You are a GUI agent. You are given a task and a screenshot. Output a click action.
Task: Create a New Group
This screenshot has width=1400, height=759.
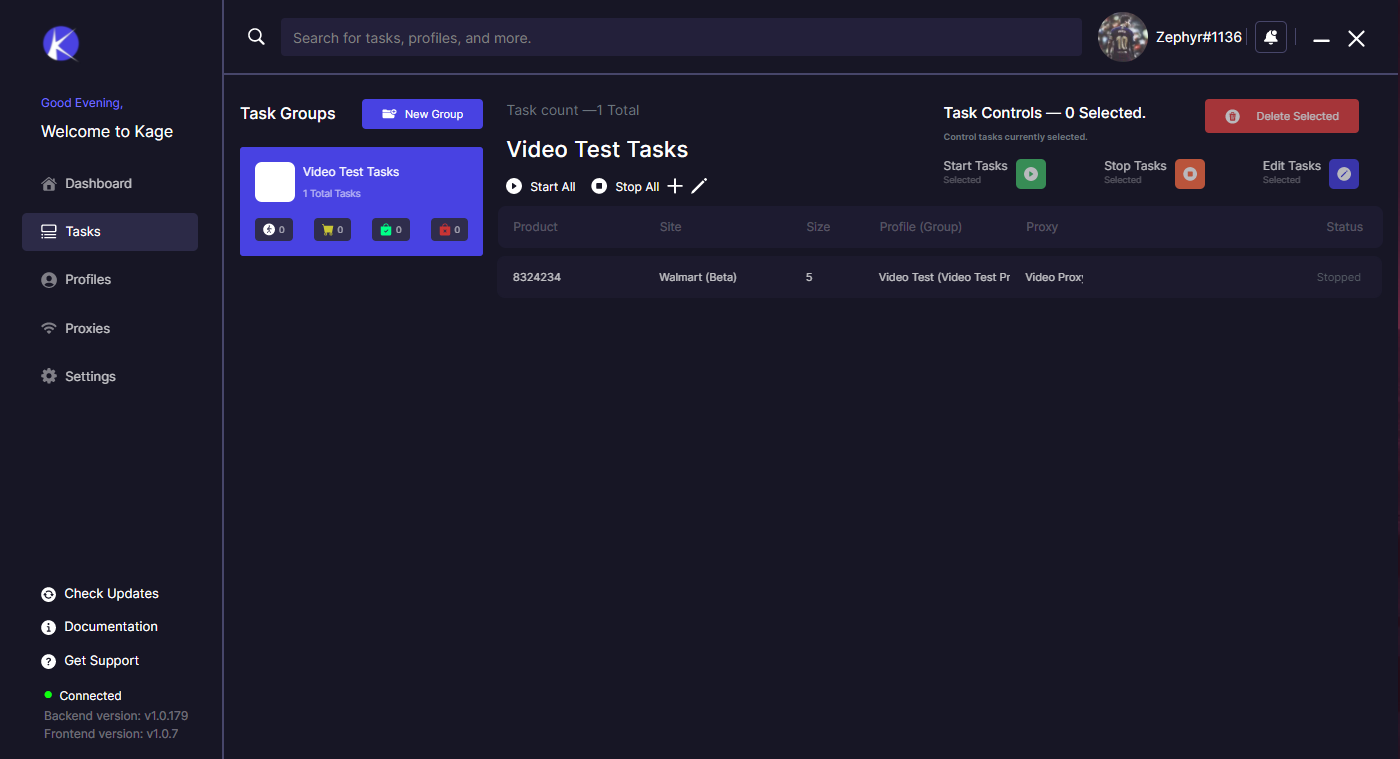(x=422, y=114)
